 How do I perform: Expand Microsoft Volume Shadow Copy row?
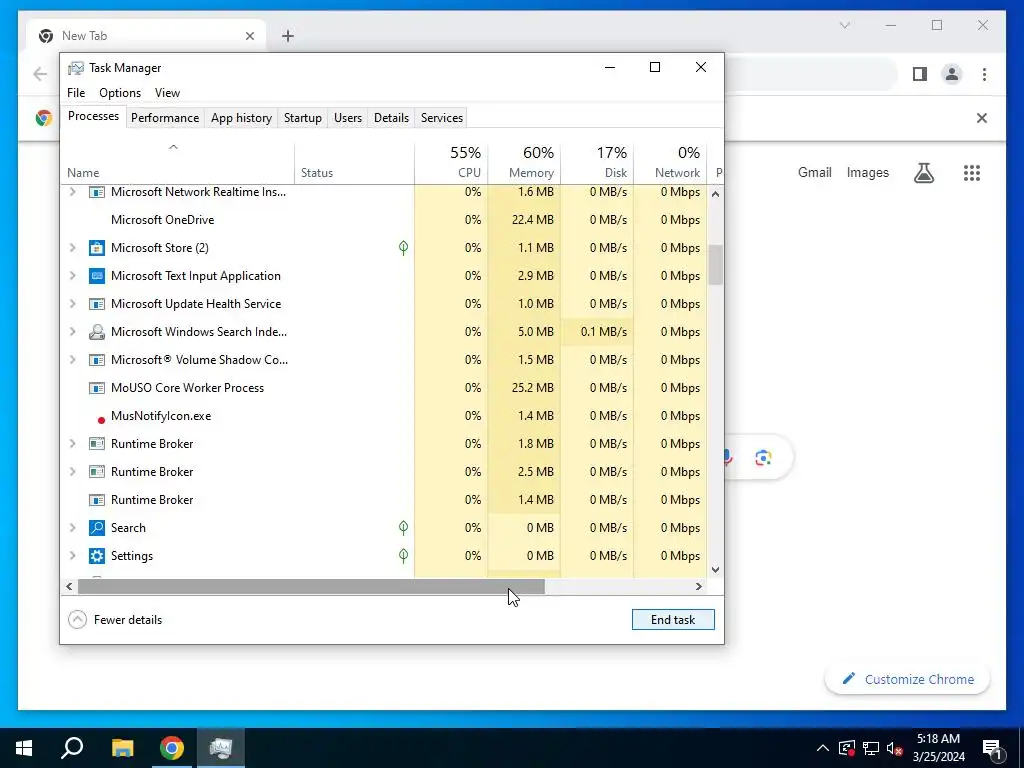click(72, 360)
